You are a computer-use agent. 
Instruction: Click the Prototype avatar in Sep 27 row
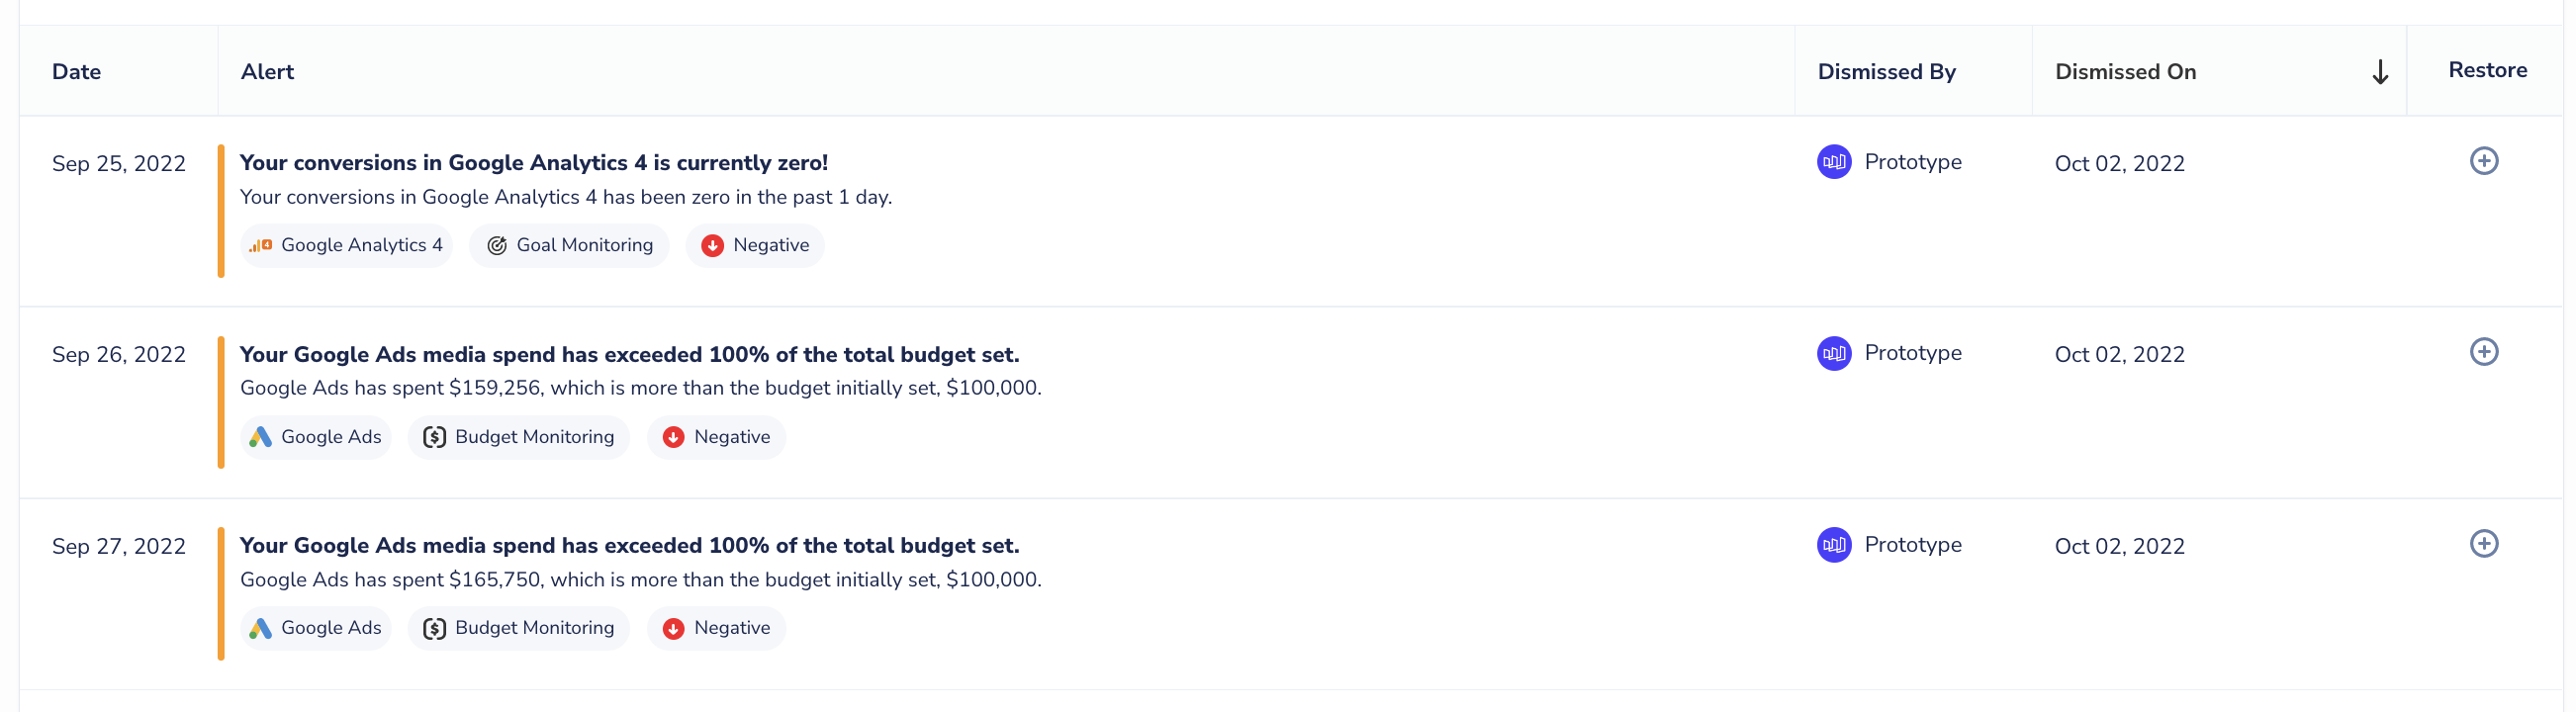click(1834, 545)
